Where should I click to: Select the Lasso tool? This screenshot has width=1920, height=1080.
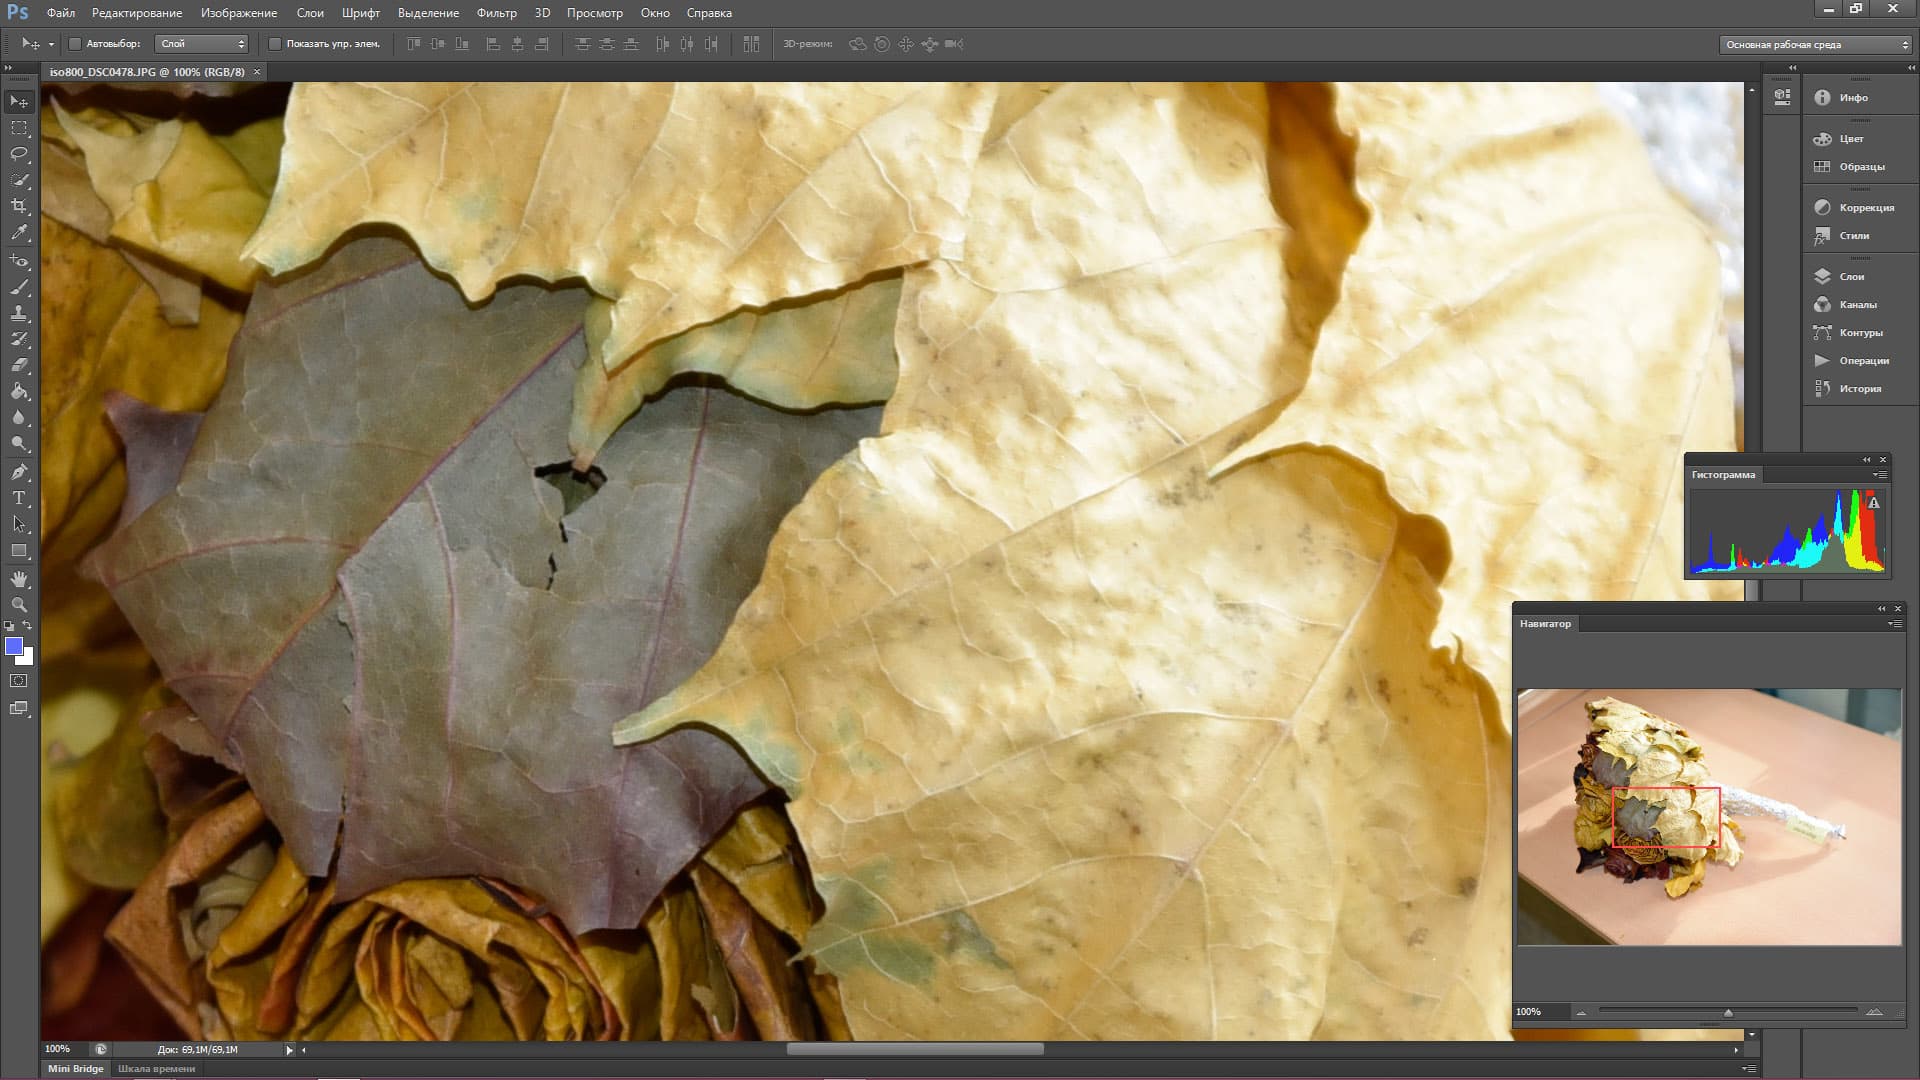[19, 154]
